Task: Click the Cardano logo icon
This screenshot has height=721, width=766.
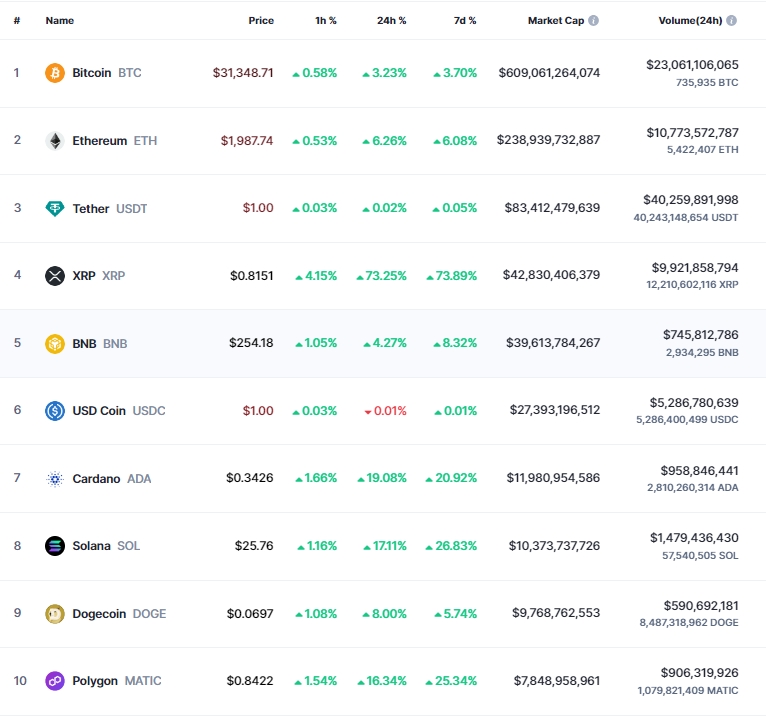Action: click(x=55, y=479)
